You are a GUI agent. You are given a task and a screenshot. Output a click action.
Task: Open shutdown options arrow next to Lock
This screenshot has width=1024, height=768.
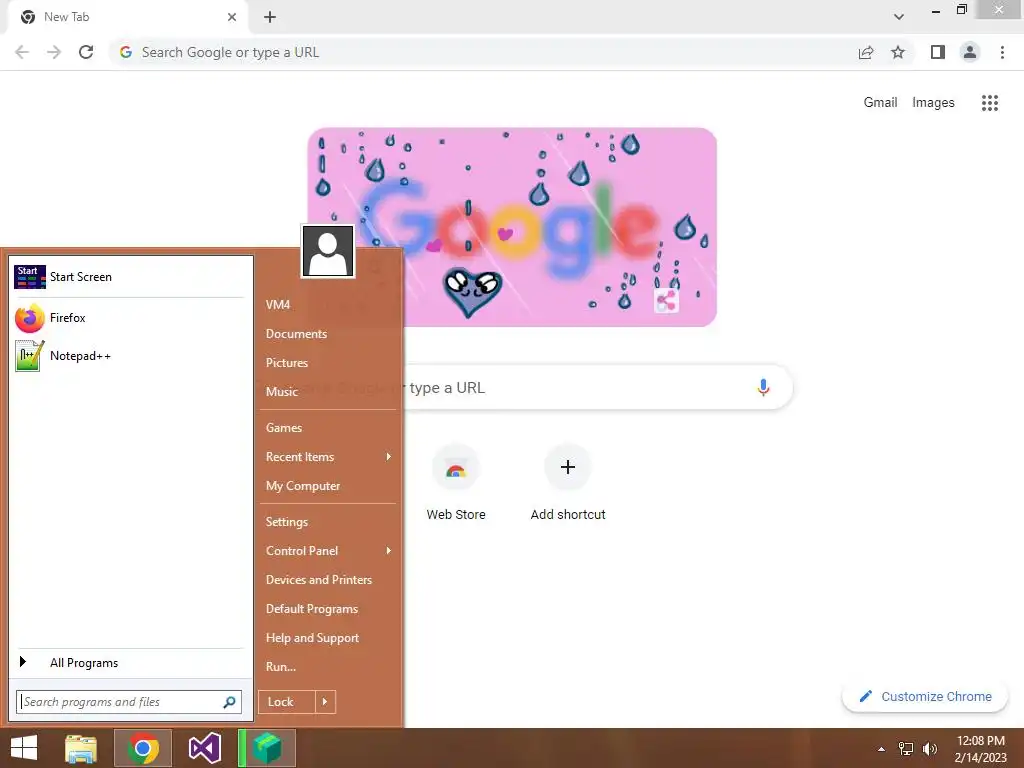coord(325,702)
